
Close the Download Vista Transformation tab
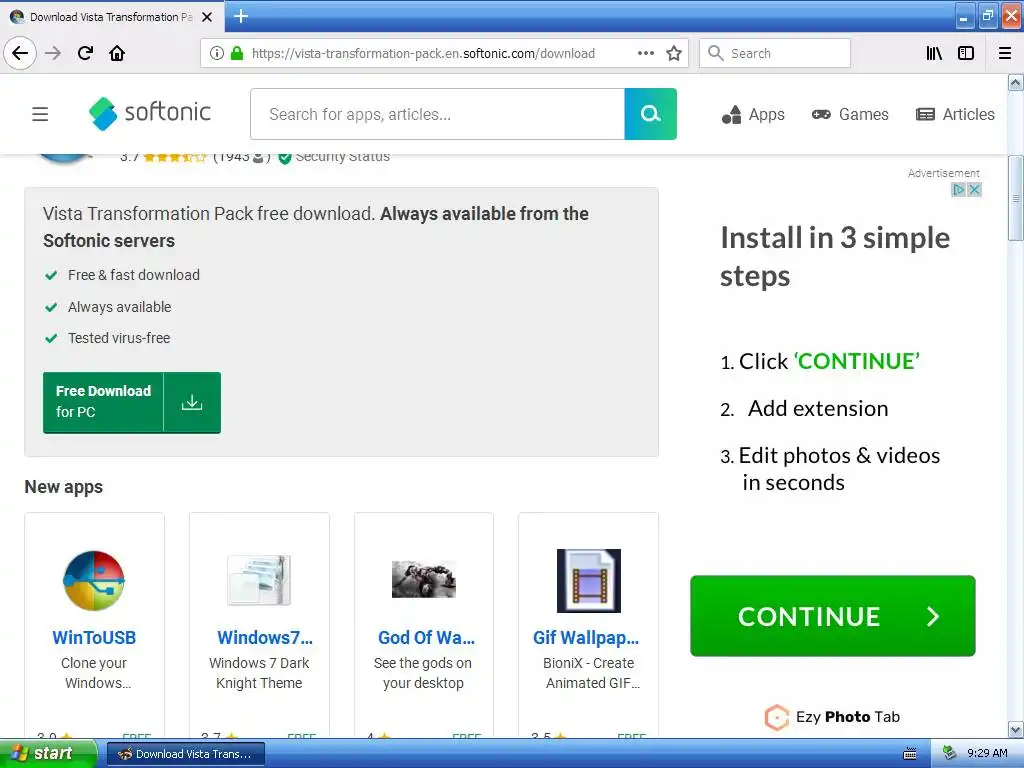pyautogui.click(x=207, y=17)
